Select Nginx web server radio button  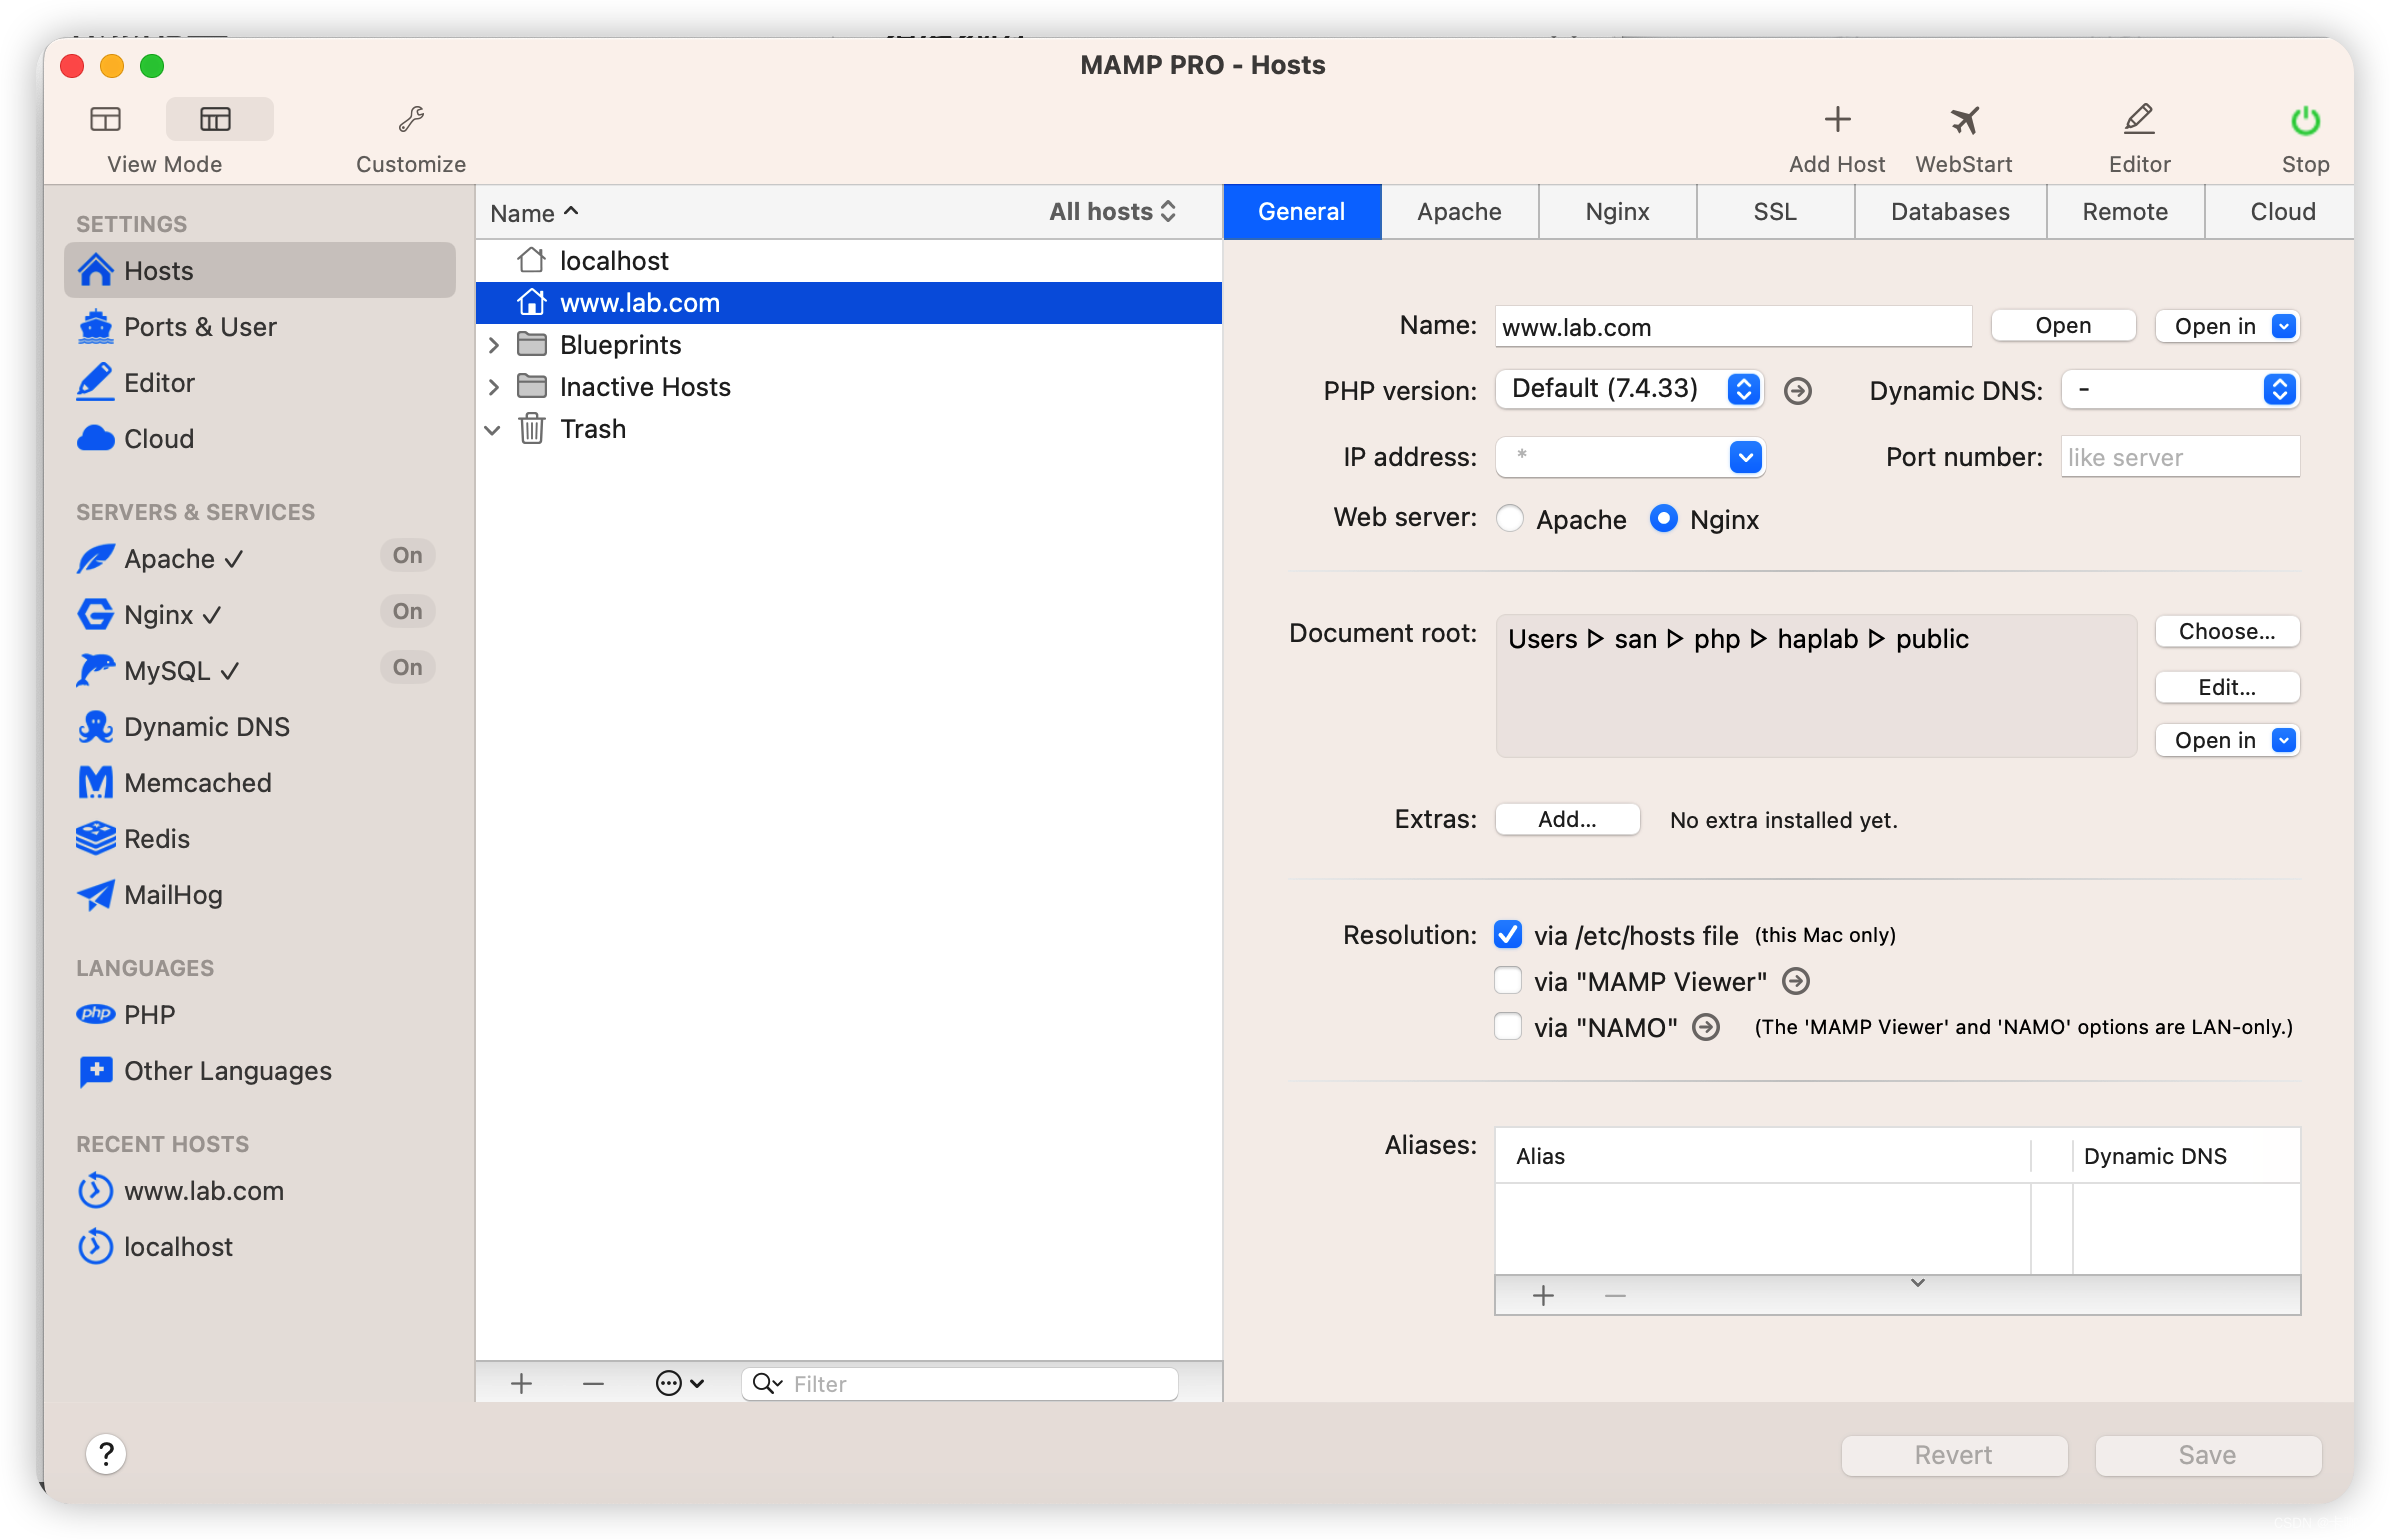pyautogui.click(x=1664, y=518)
